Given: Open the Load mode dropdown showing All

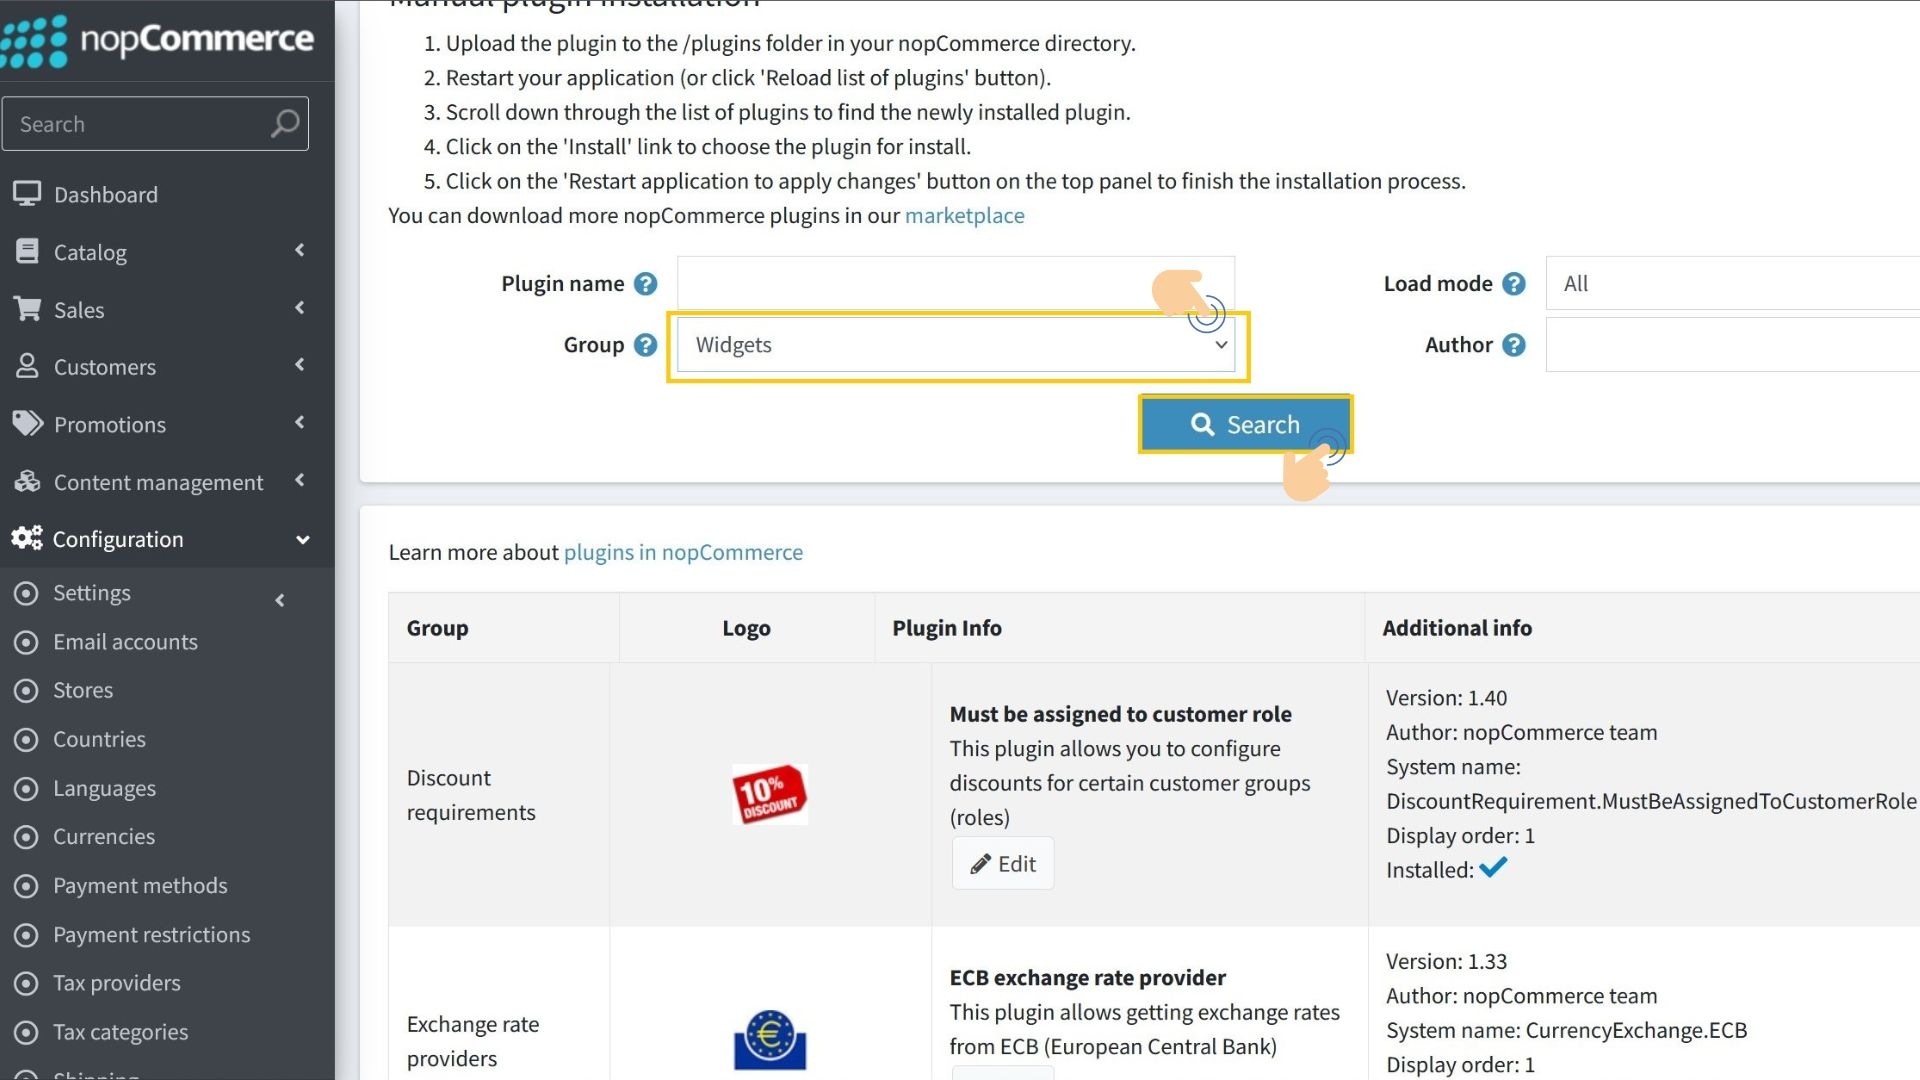Looking at the screenshot, I should pos(1732,284).
